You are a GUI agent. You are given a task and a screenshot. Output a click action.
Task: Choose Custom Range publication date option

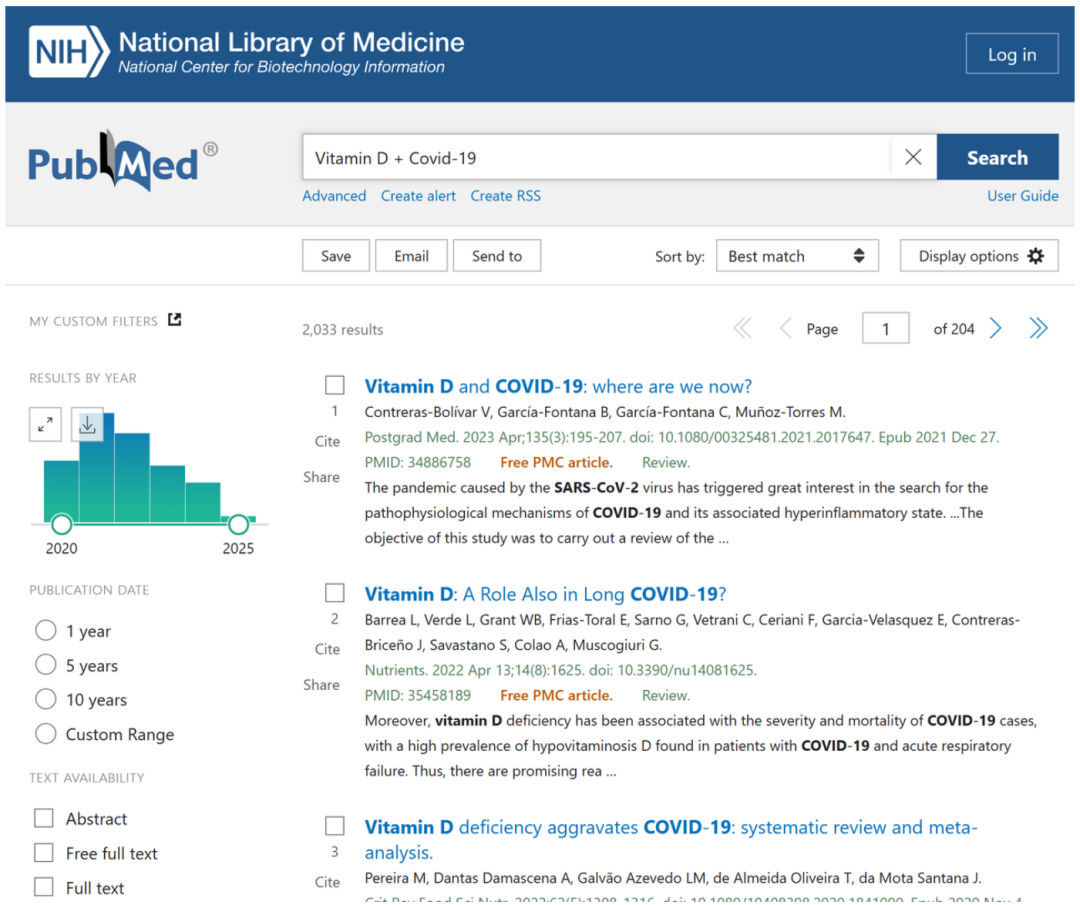[46, 734]
